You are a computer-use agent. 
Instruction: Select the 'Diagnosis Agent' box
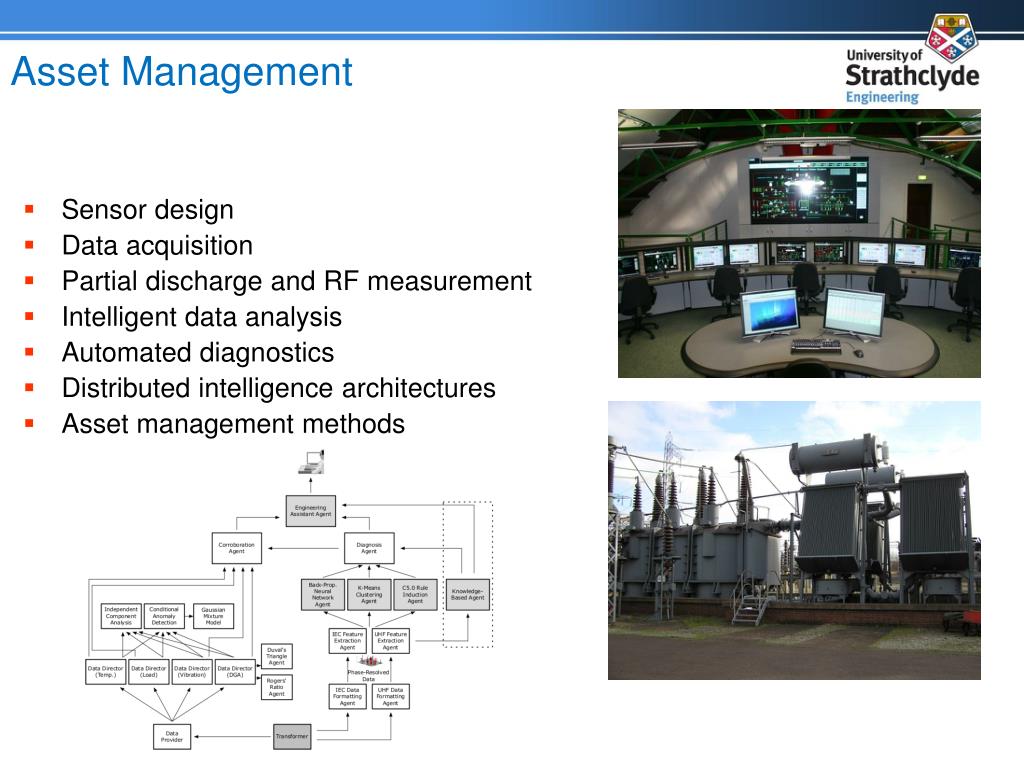click(x=369, y=548)
